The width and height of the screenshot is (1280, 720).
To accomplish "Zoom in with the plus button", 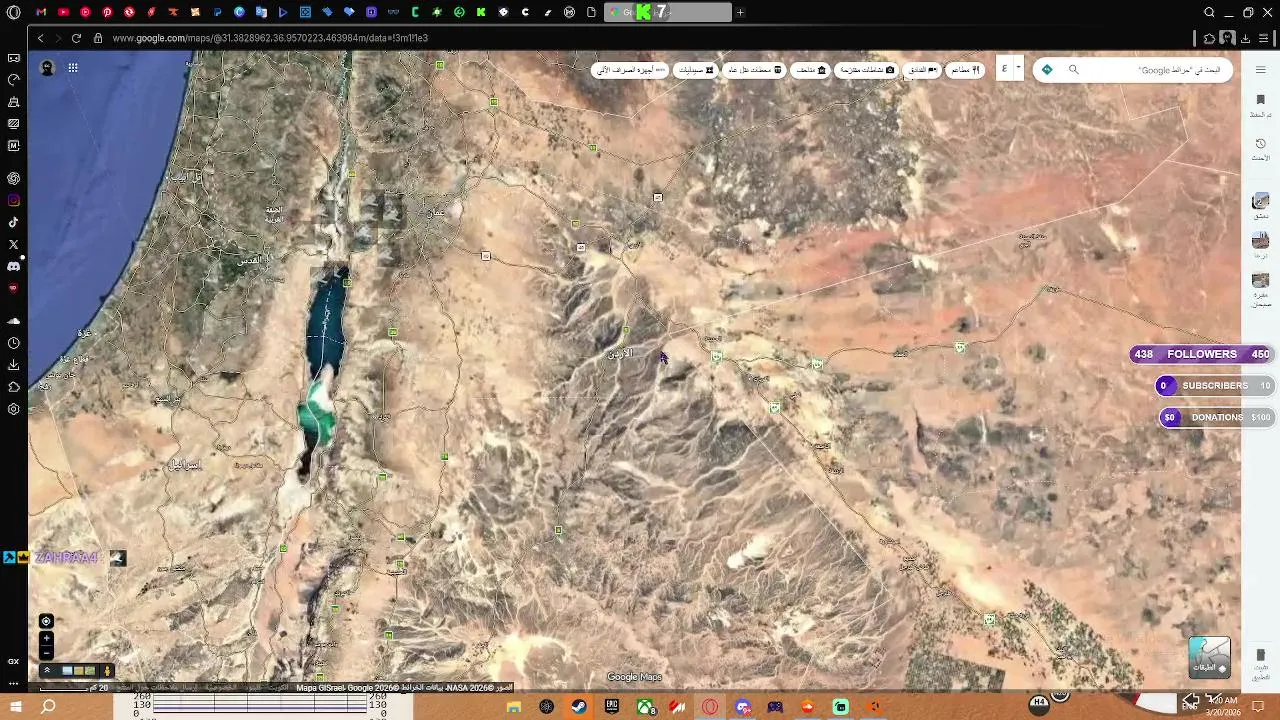I will tap(46, 638).
